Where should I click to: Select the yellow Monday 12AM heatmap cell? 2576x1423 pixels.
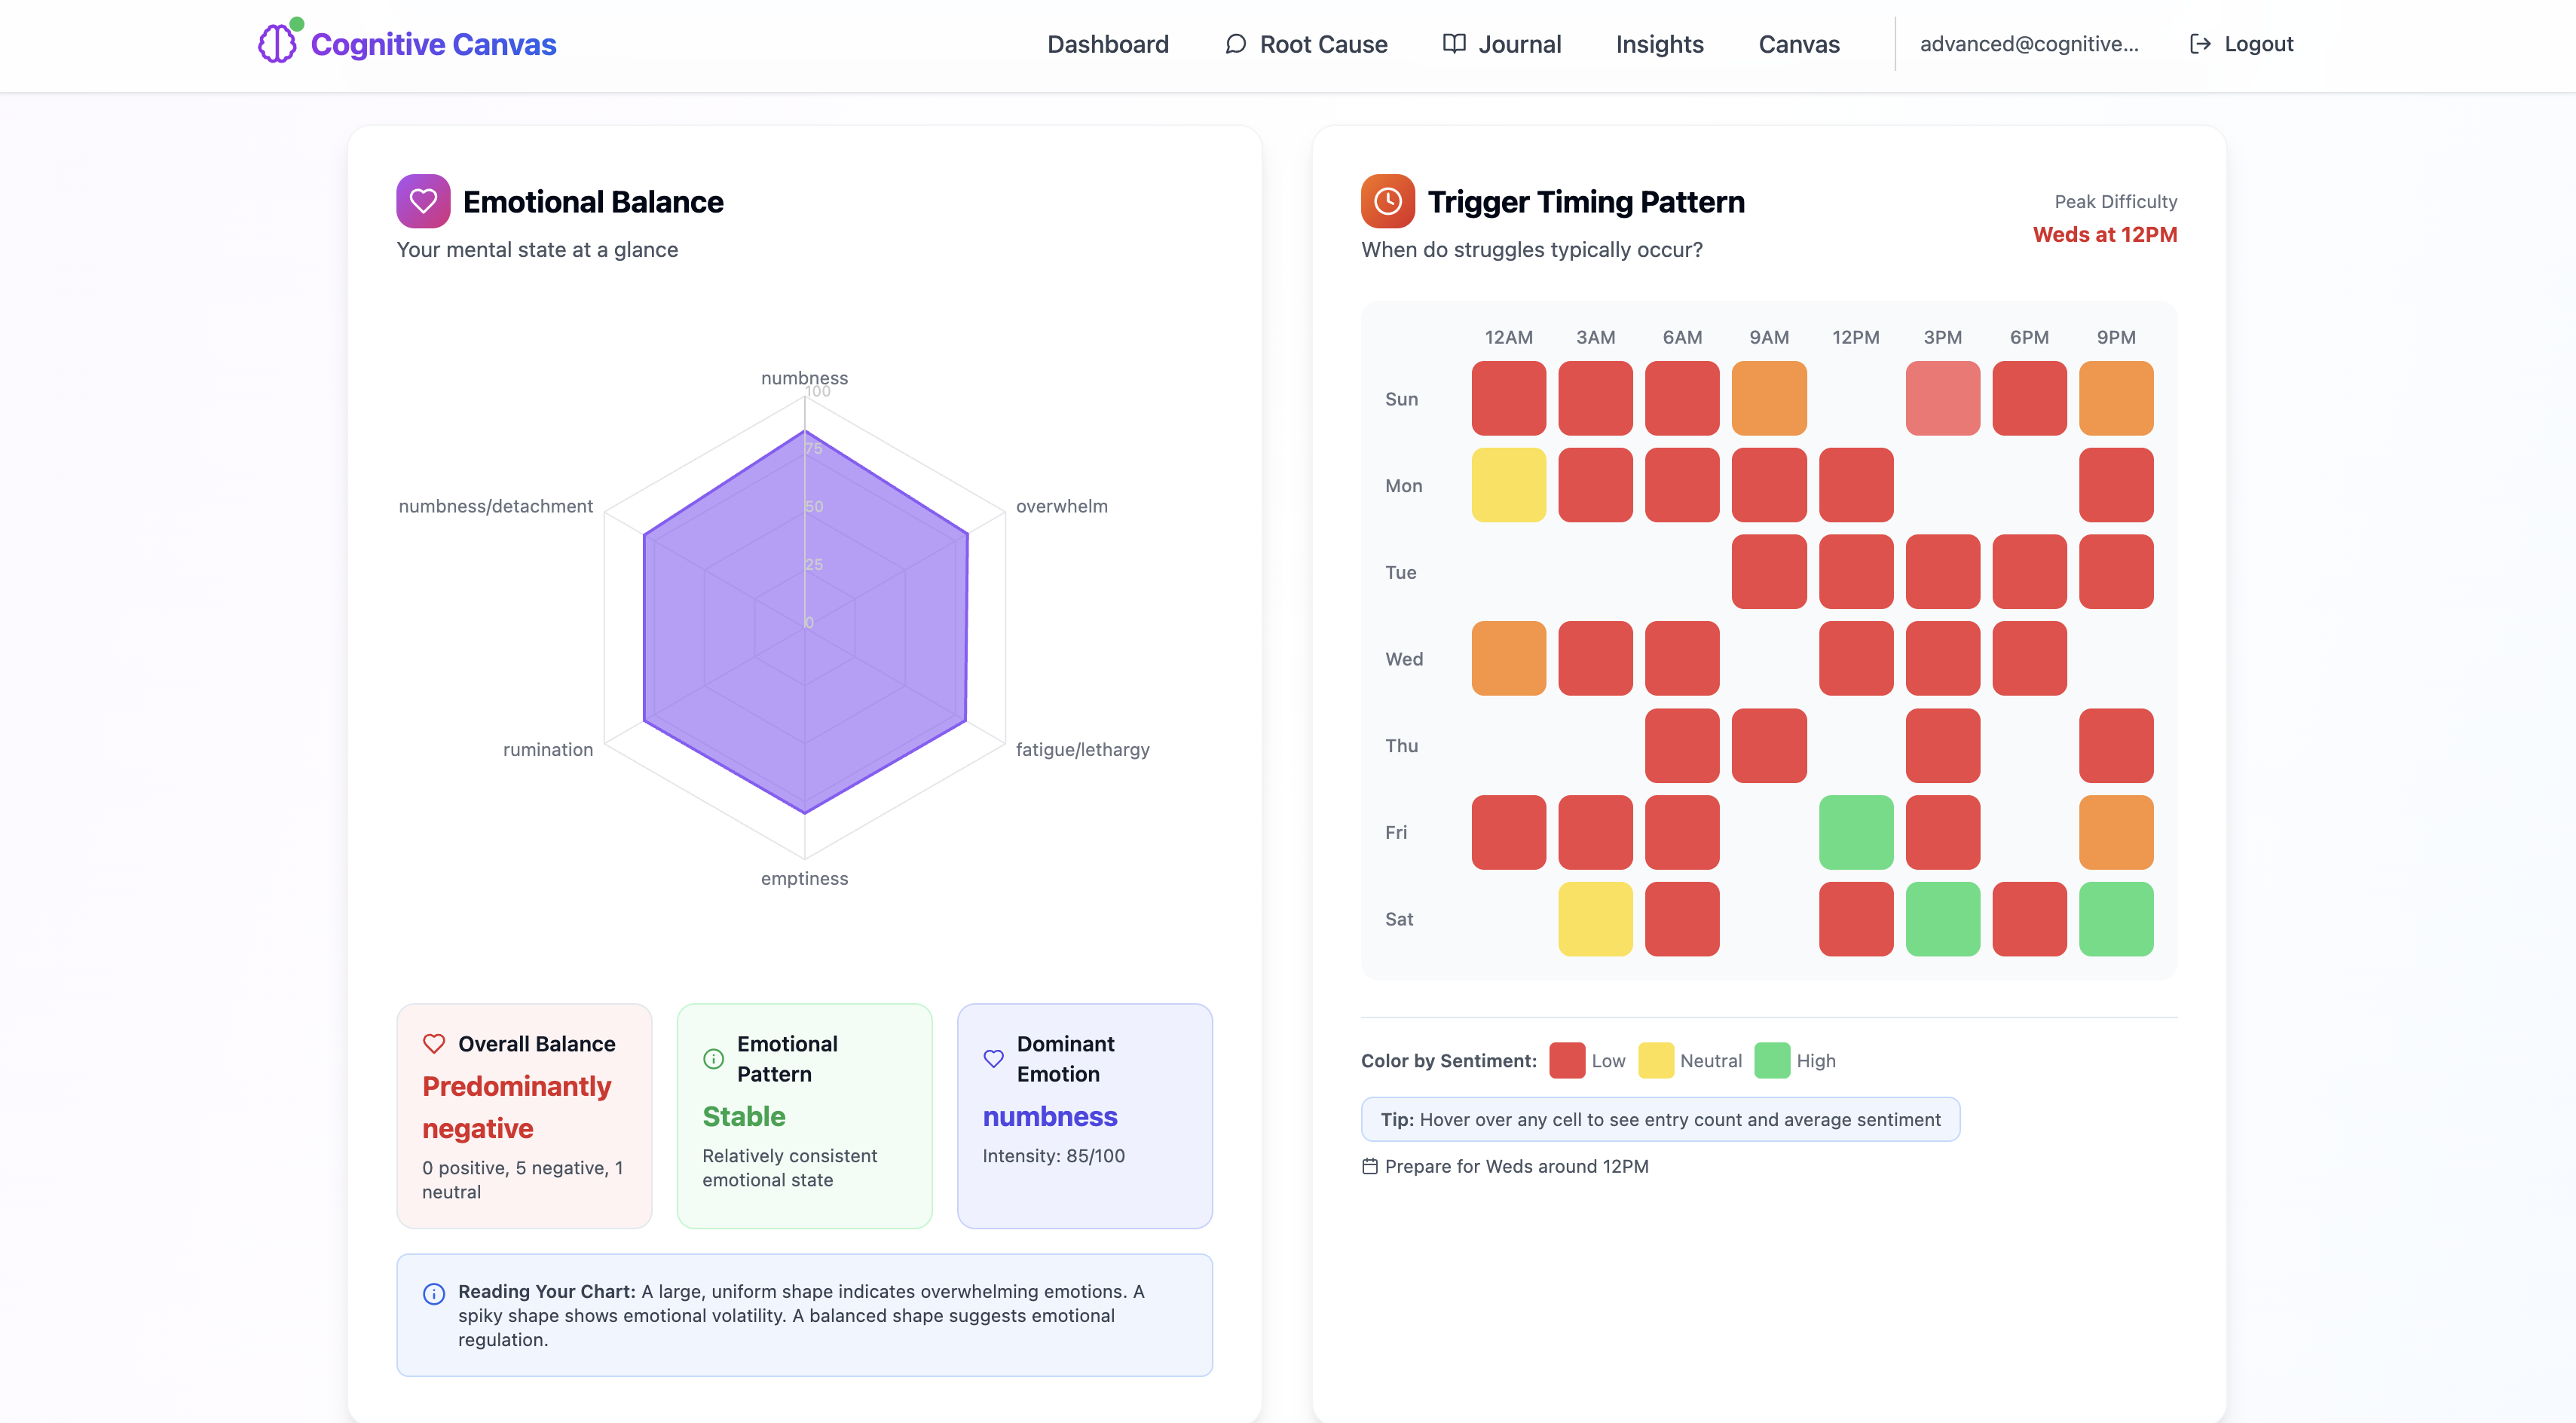coord(1508,485)
